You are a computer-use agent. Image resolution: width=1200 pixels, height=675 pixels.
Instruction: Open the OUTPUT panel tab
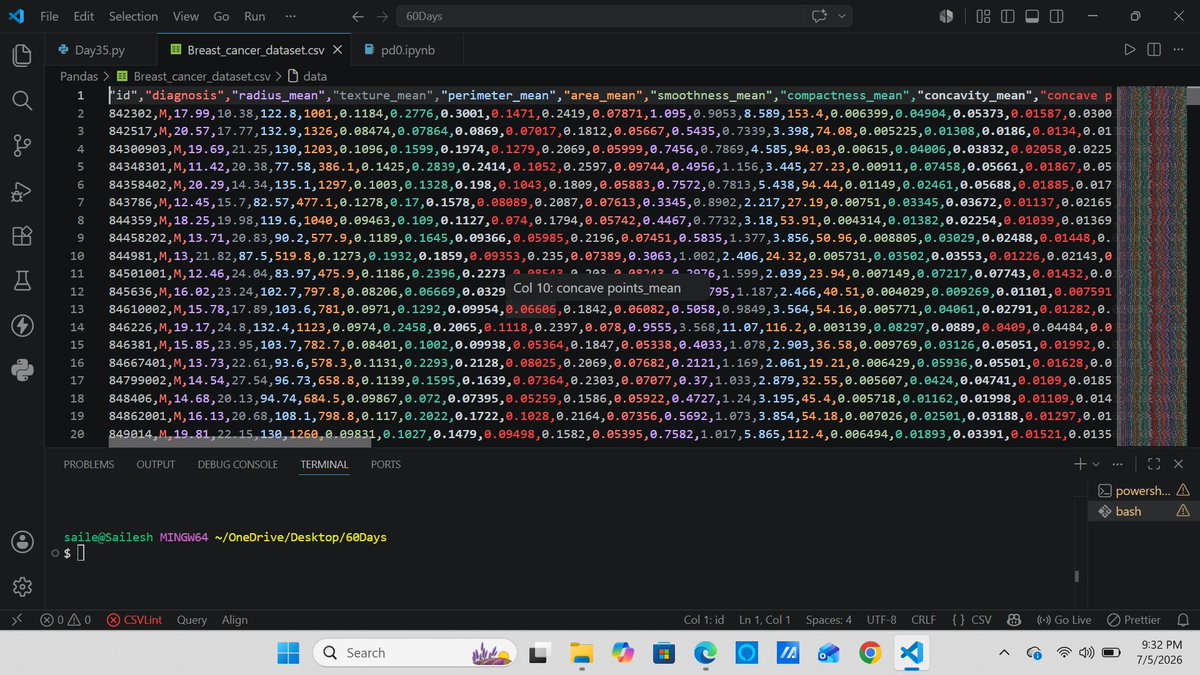tap(156, 464)
